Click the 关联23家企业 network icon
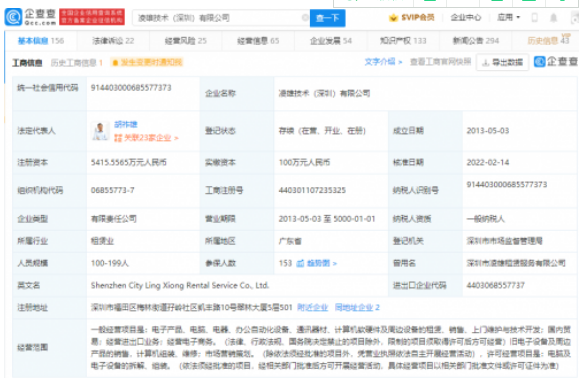Viewport: 587px width, 392px height. [118, 138]
